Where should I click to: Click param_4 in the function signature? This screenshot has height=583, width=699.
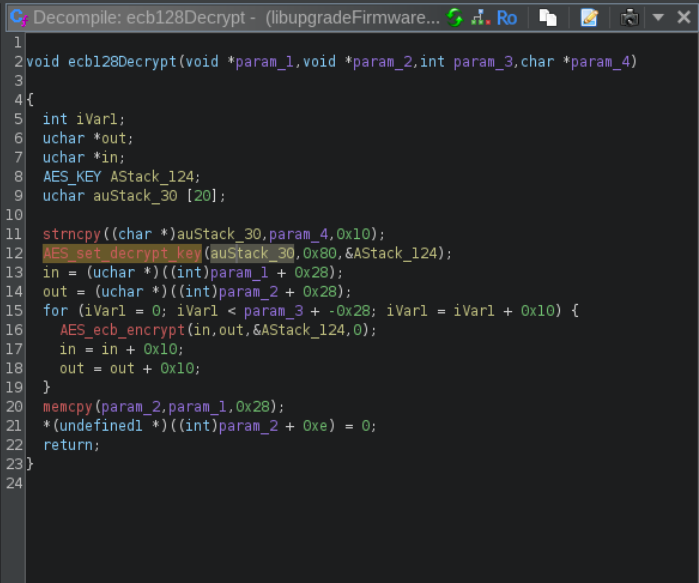pos(600,62)
